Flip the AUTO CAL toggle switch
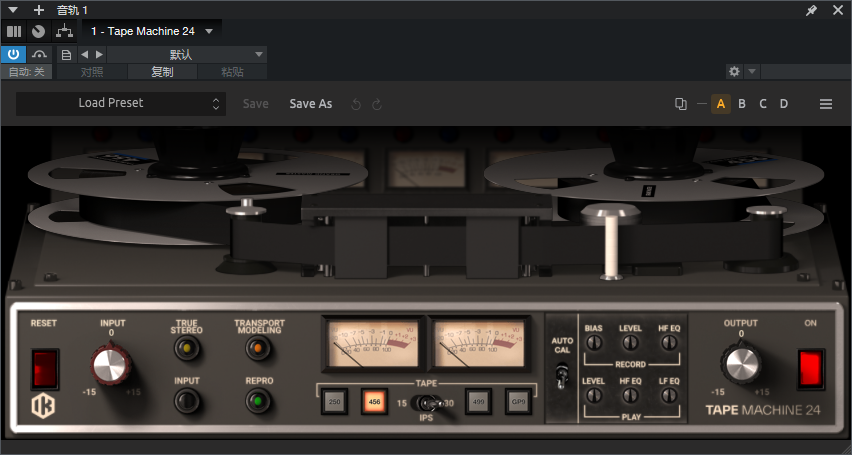The height and width of the screenshot is (455, 852). click(x=562, y=375)
